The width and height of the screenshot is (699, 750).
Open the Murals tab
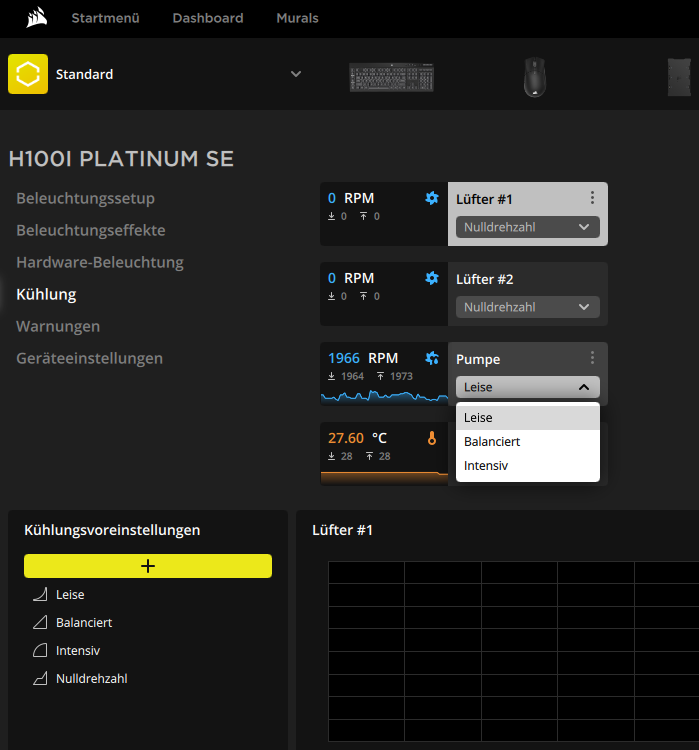pos(297,18)
